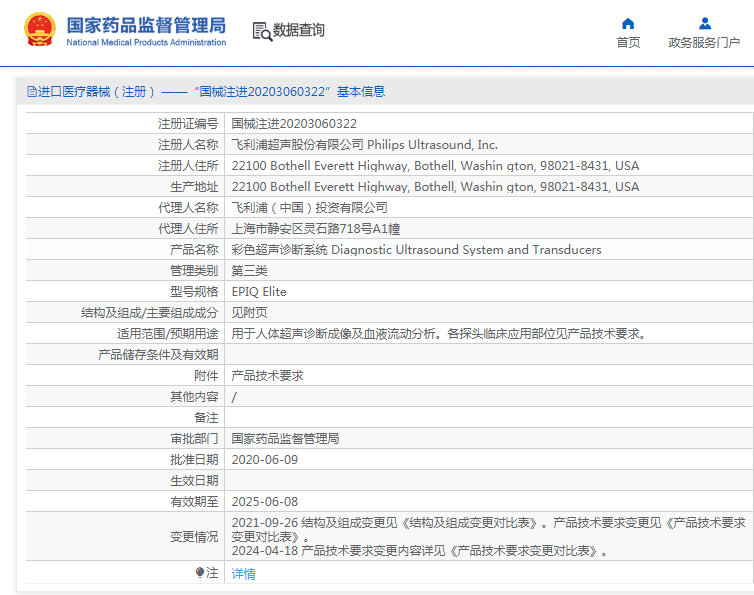The height and width of the screenshot is (595, 754).
Task: Click the expiry date 2025-06-08
Action: pyautogui.click(x=264, y=502)
